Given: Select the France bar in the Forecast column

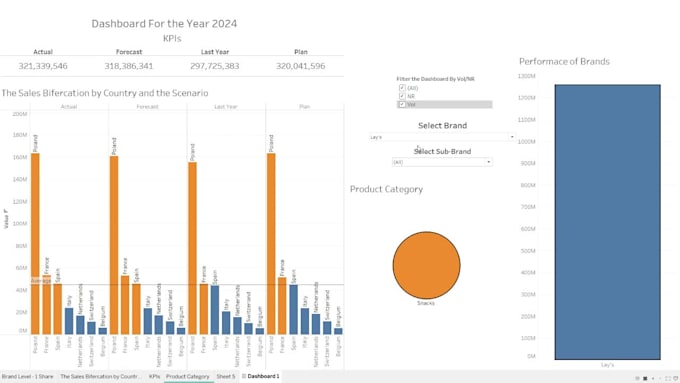Looking at the screenshot, I should (125, 305).
